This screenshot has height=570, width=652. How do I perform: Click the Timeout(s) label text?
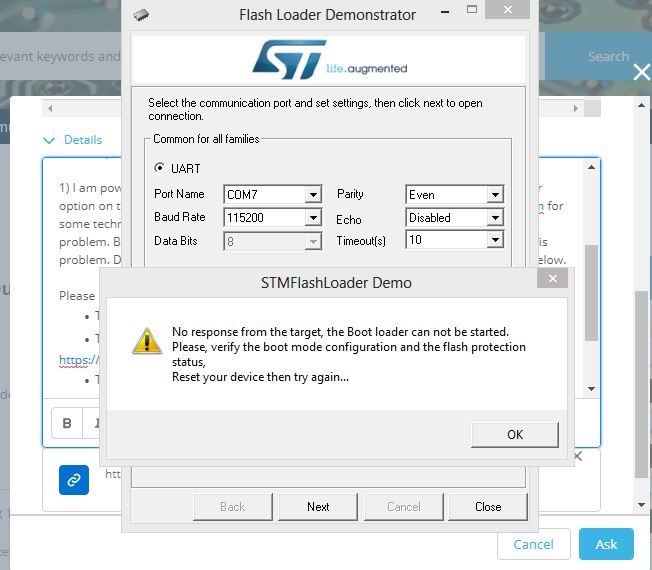tap(361, 241)
